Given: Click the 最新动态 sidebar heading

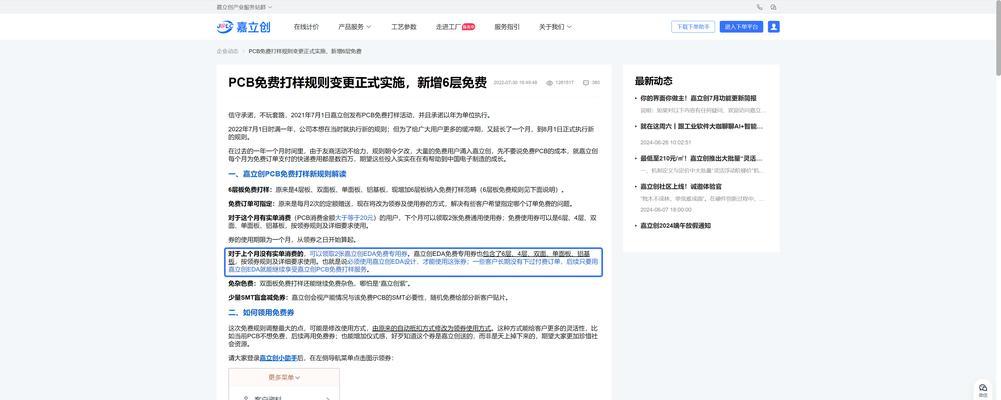Looking at the screenshot, I should tap(653, 81).
